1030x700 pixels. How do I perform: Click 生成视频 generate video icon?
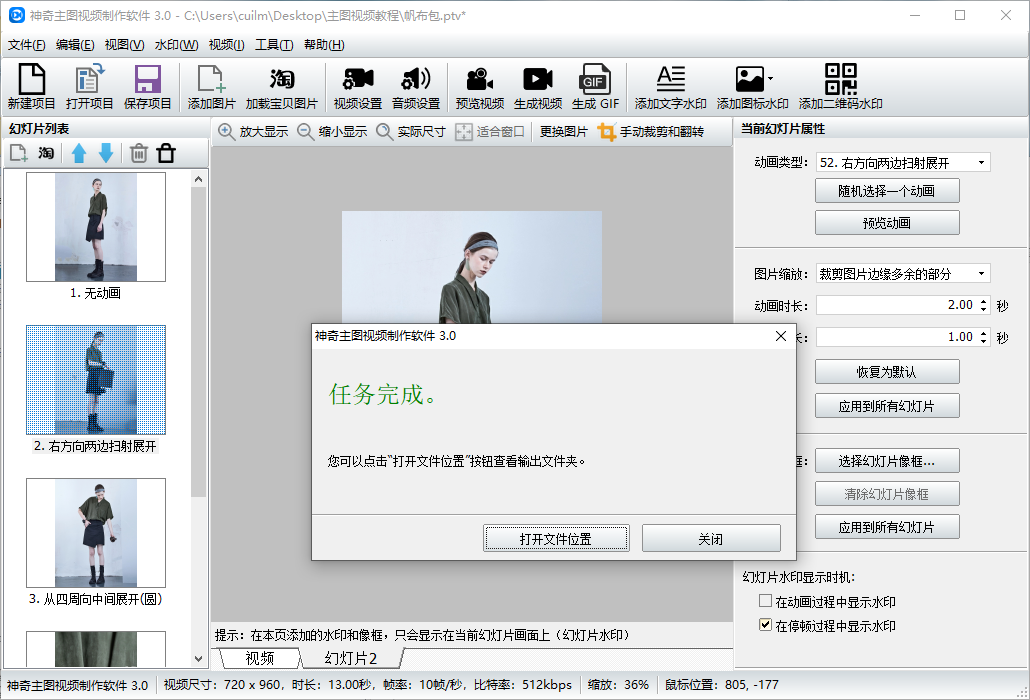[x=537, y=86]
